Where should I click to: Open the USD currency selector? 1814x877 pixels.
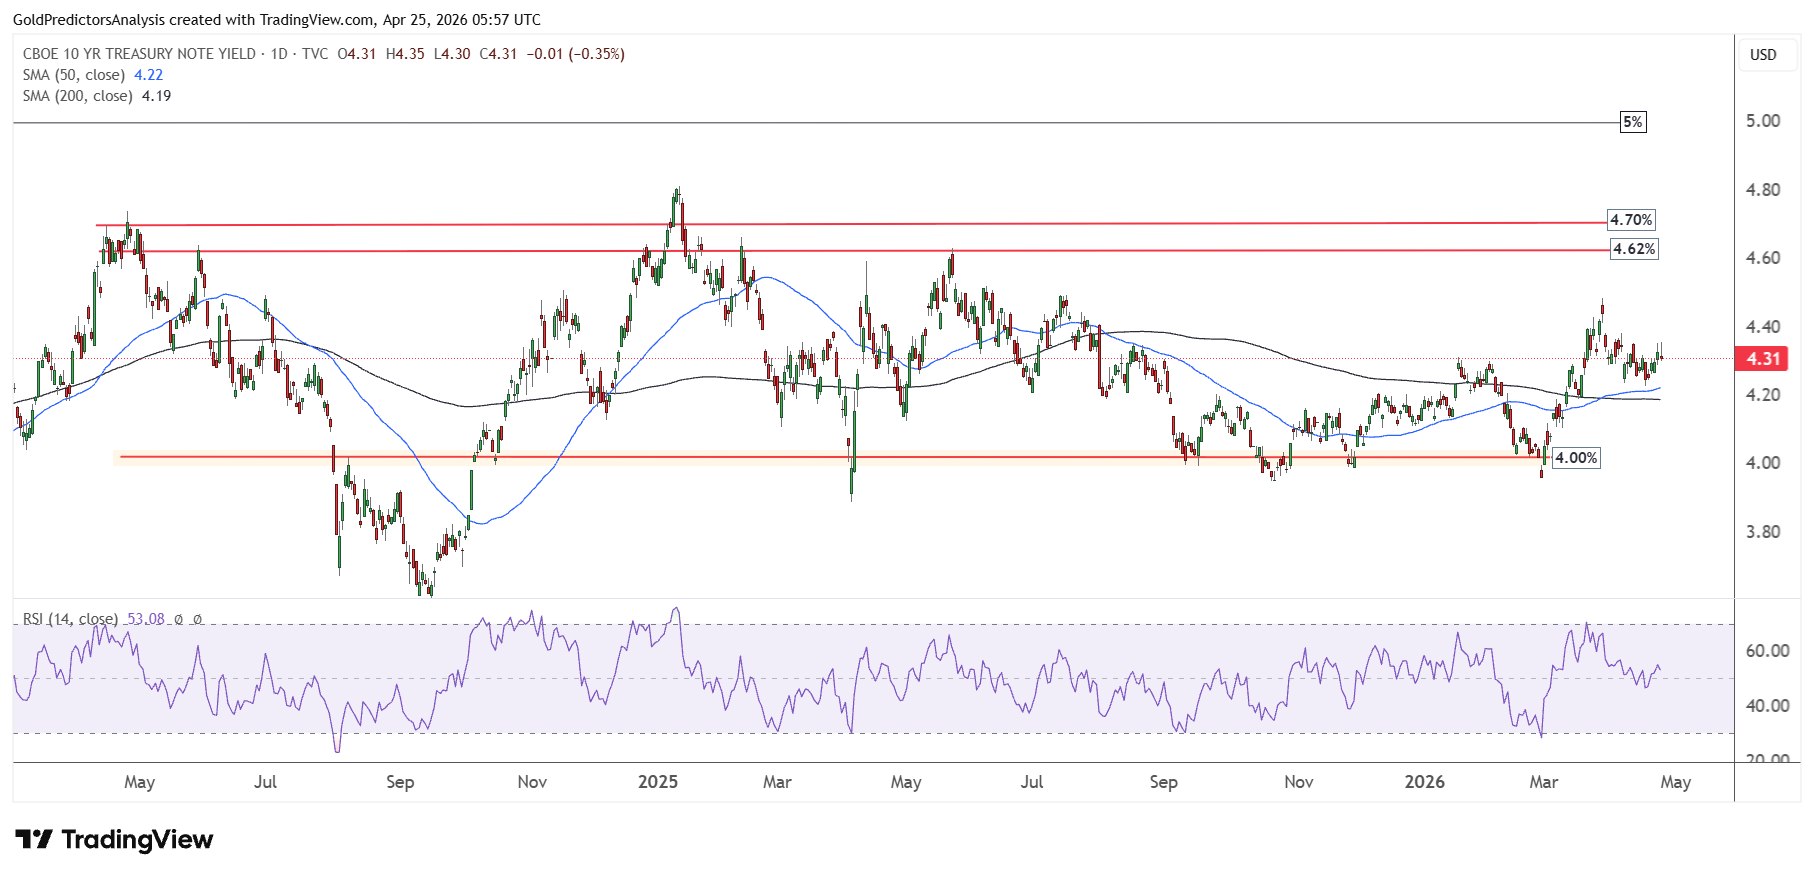point(1763,55)
